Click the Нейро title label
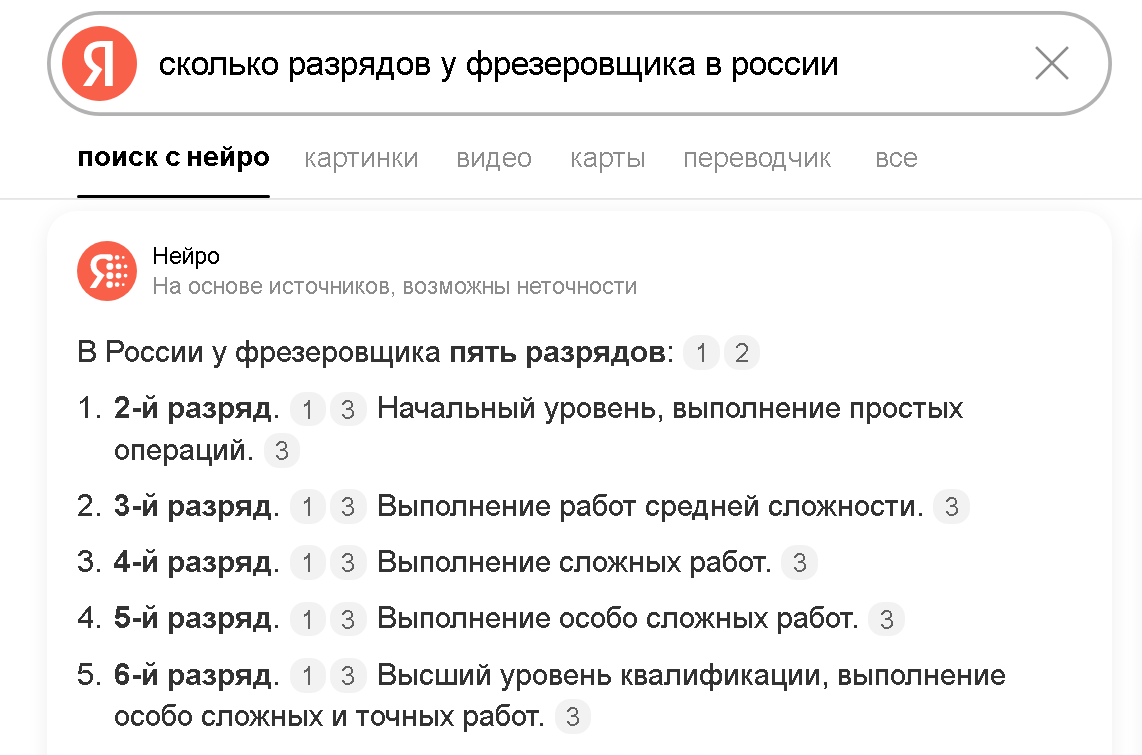This screenshot has width=1142, height=755. pos(186,257)
